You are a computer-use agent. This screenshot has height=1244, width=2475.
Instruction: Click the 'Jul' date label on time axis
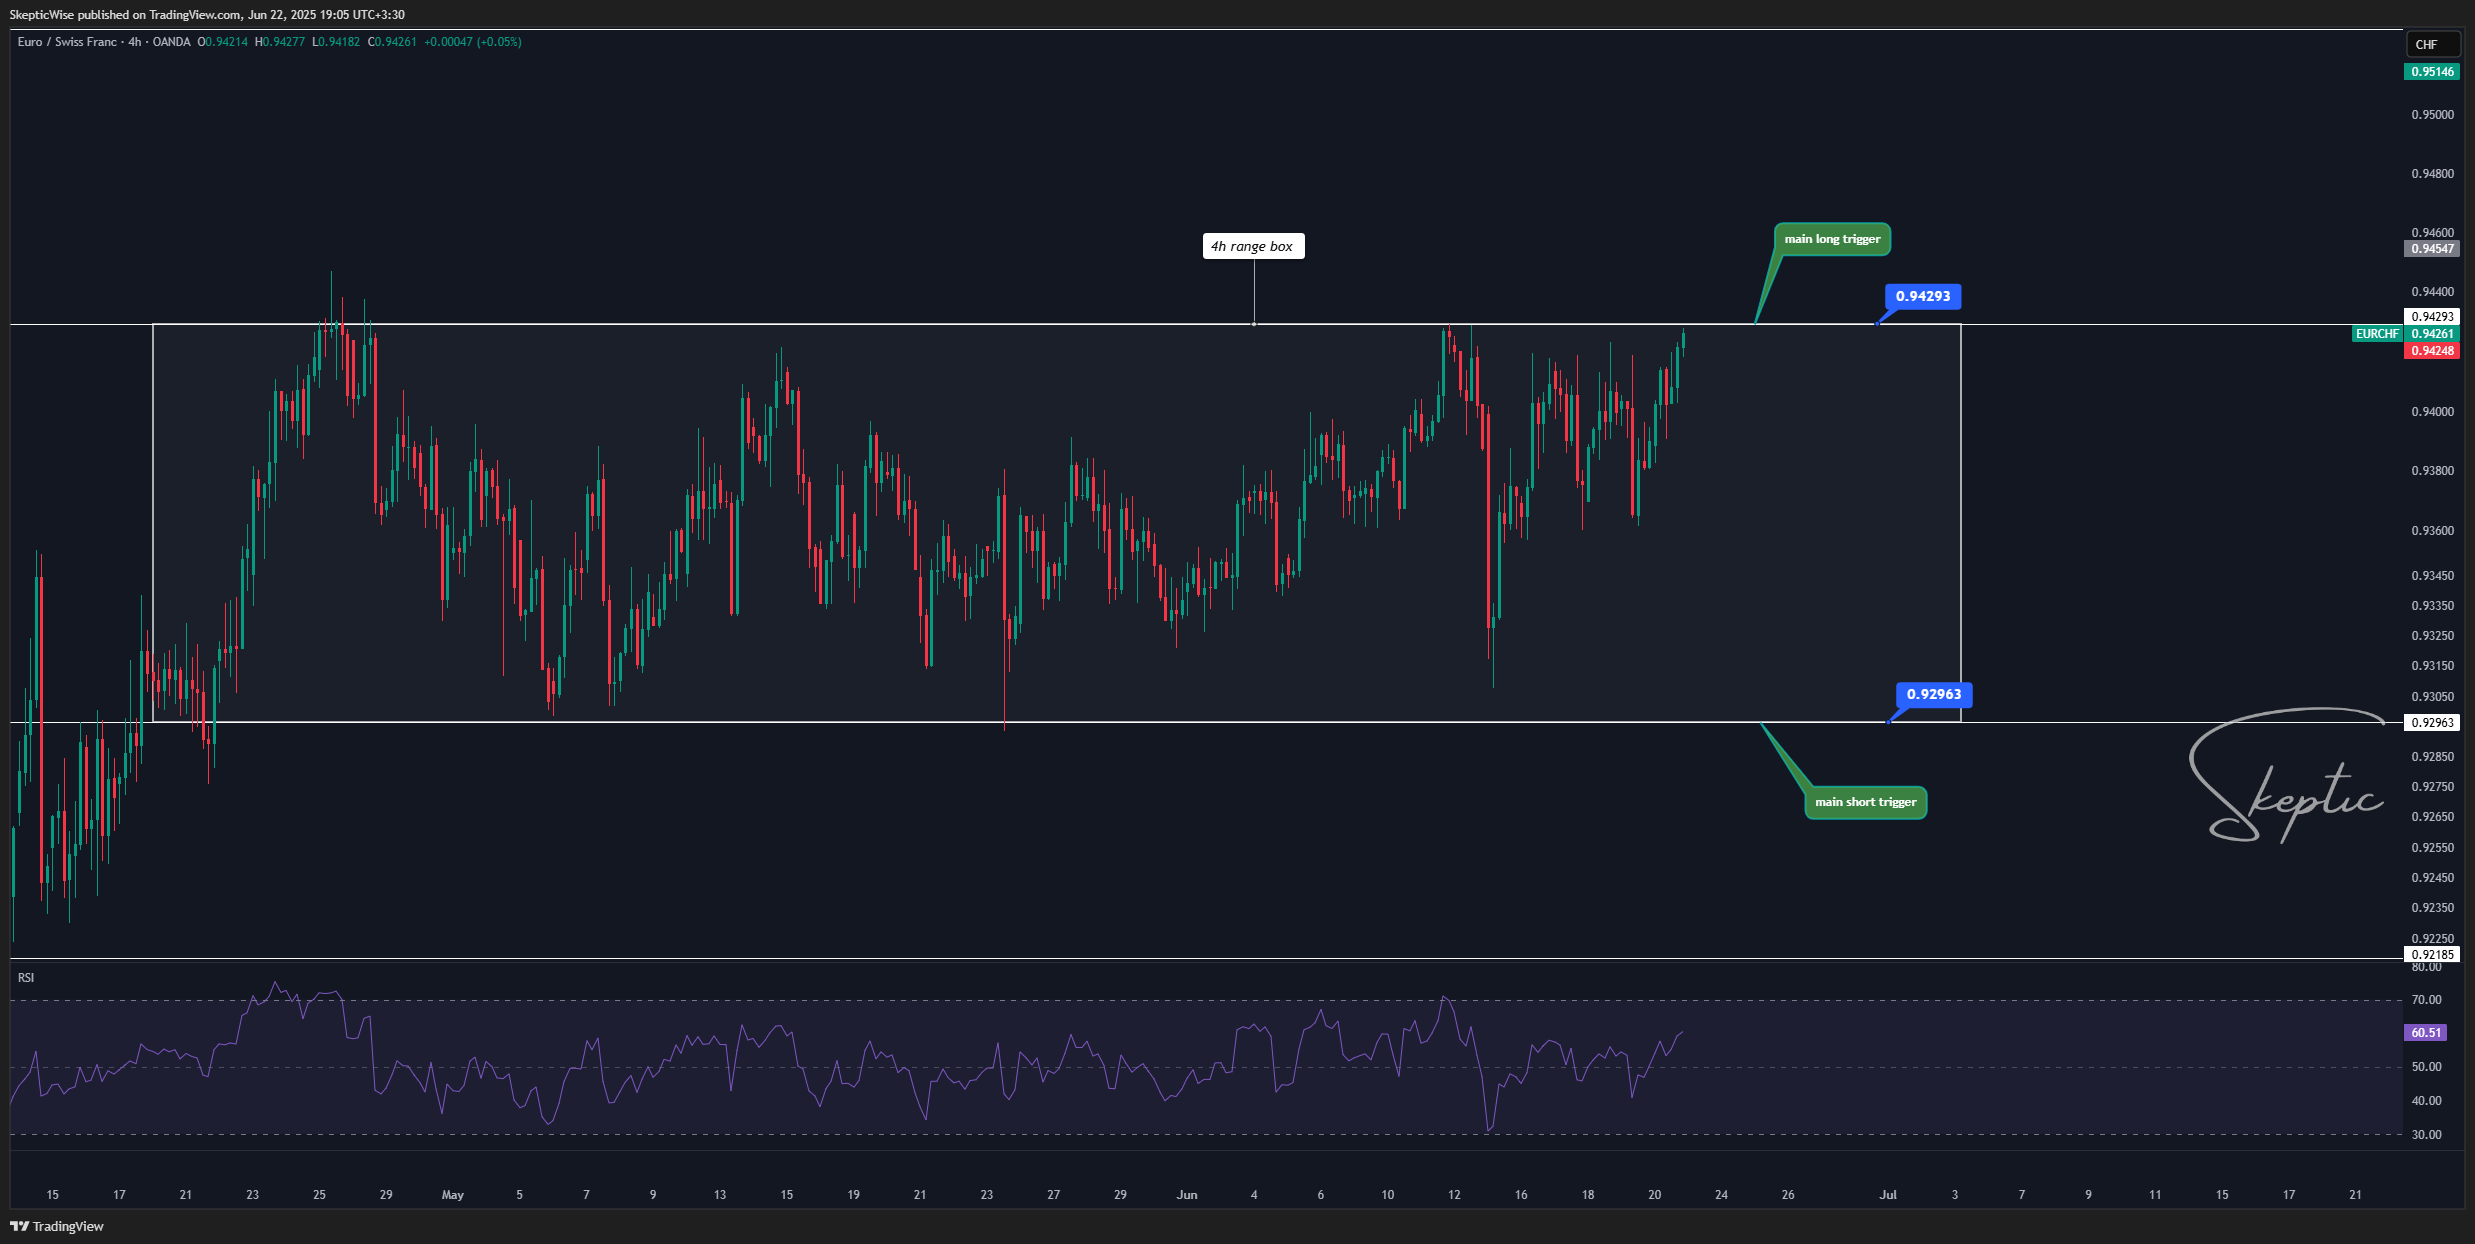tap(1888, 1195)
